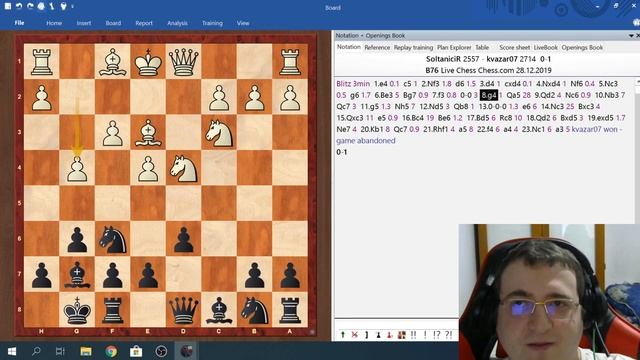The width and height of the screenshot is (640, 360).
Task: Click the save icon in quick access toolbar
Action: click(8, 6)
